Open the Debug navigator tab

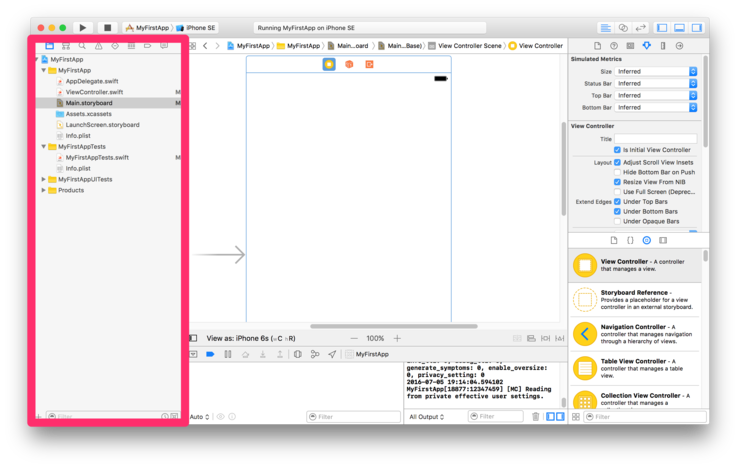131,46
